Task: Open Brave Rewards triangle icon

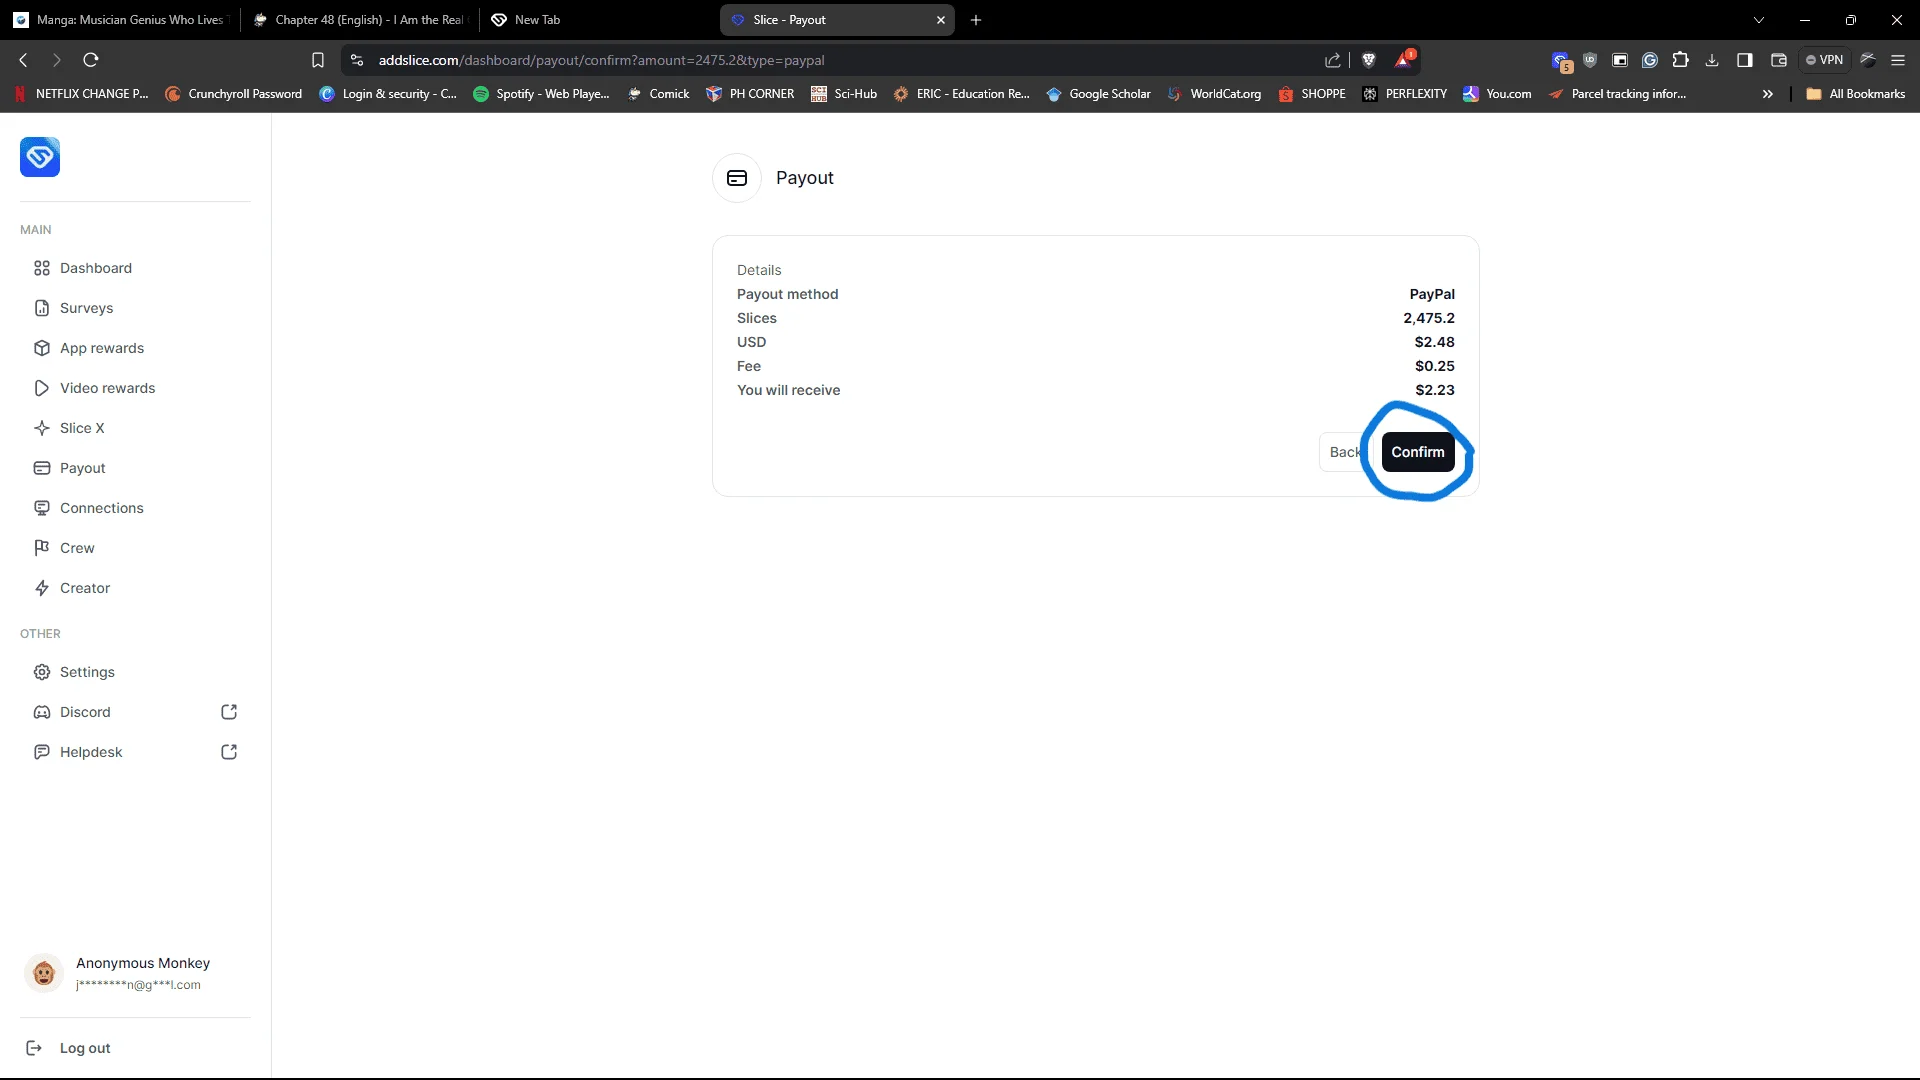Action: [x=1403, y=60]
